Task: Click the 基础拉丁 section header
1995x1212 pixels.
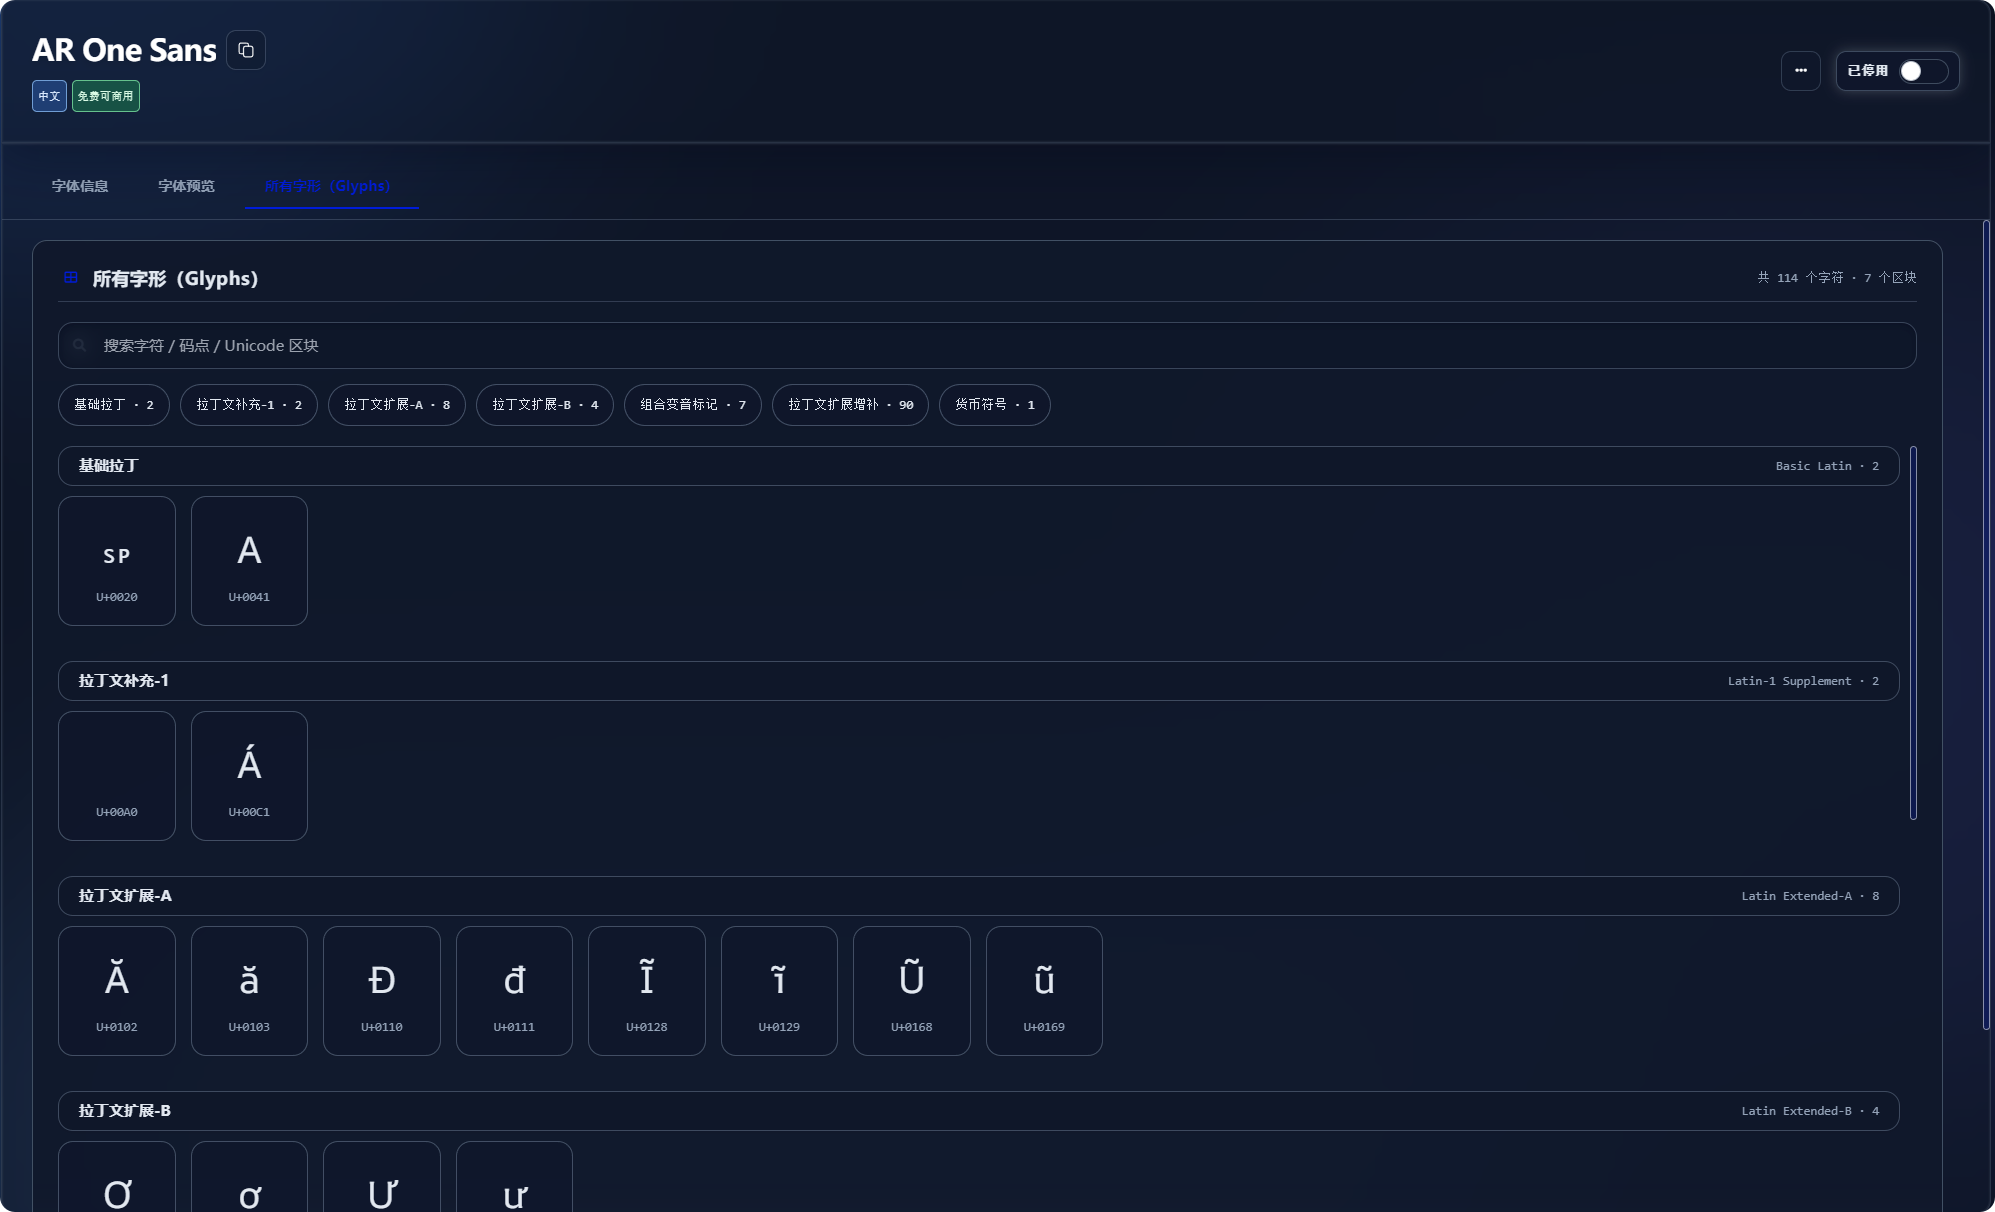Action: [979, 466]
